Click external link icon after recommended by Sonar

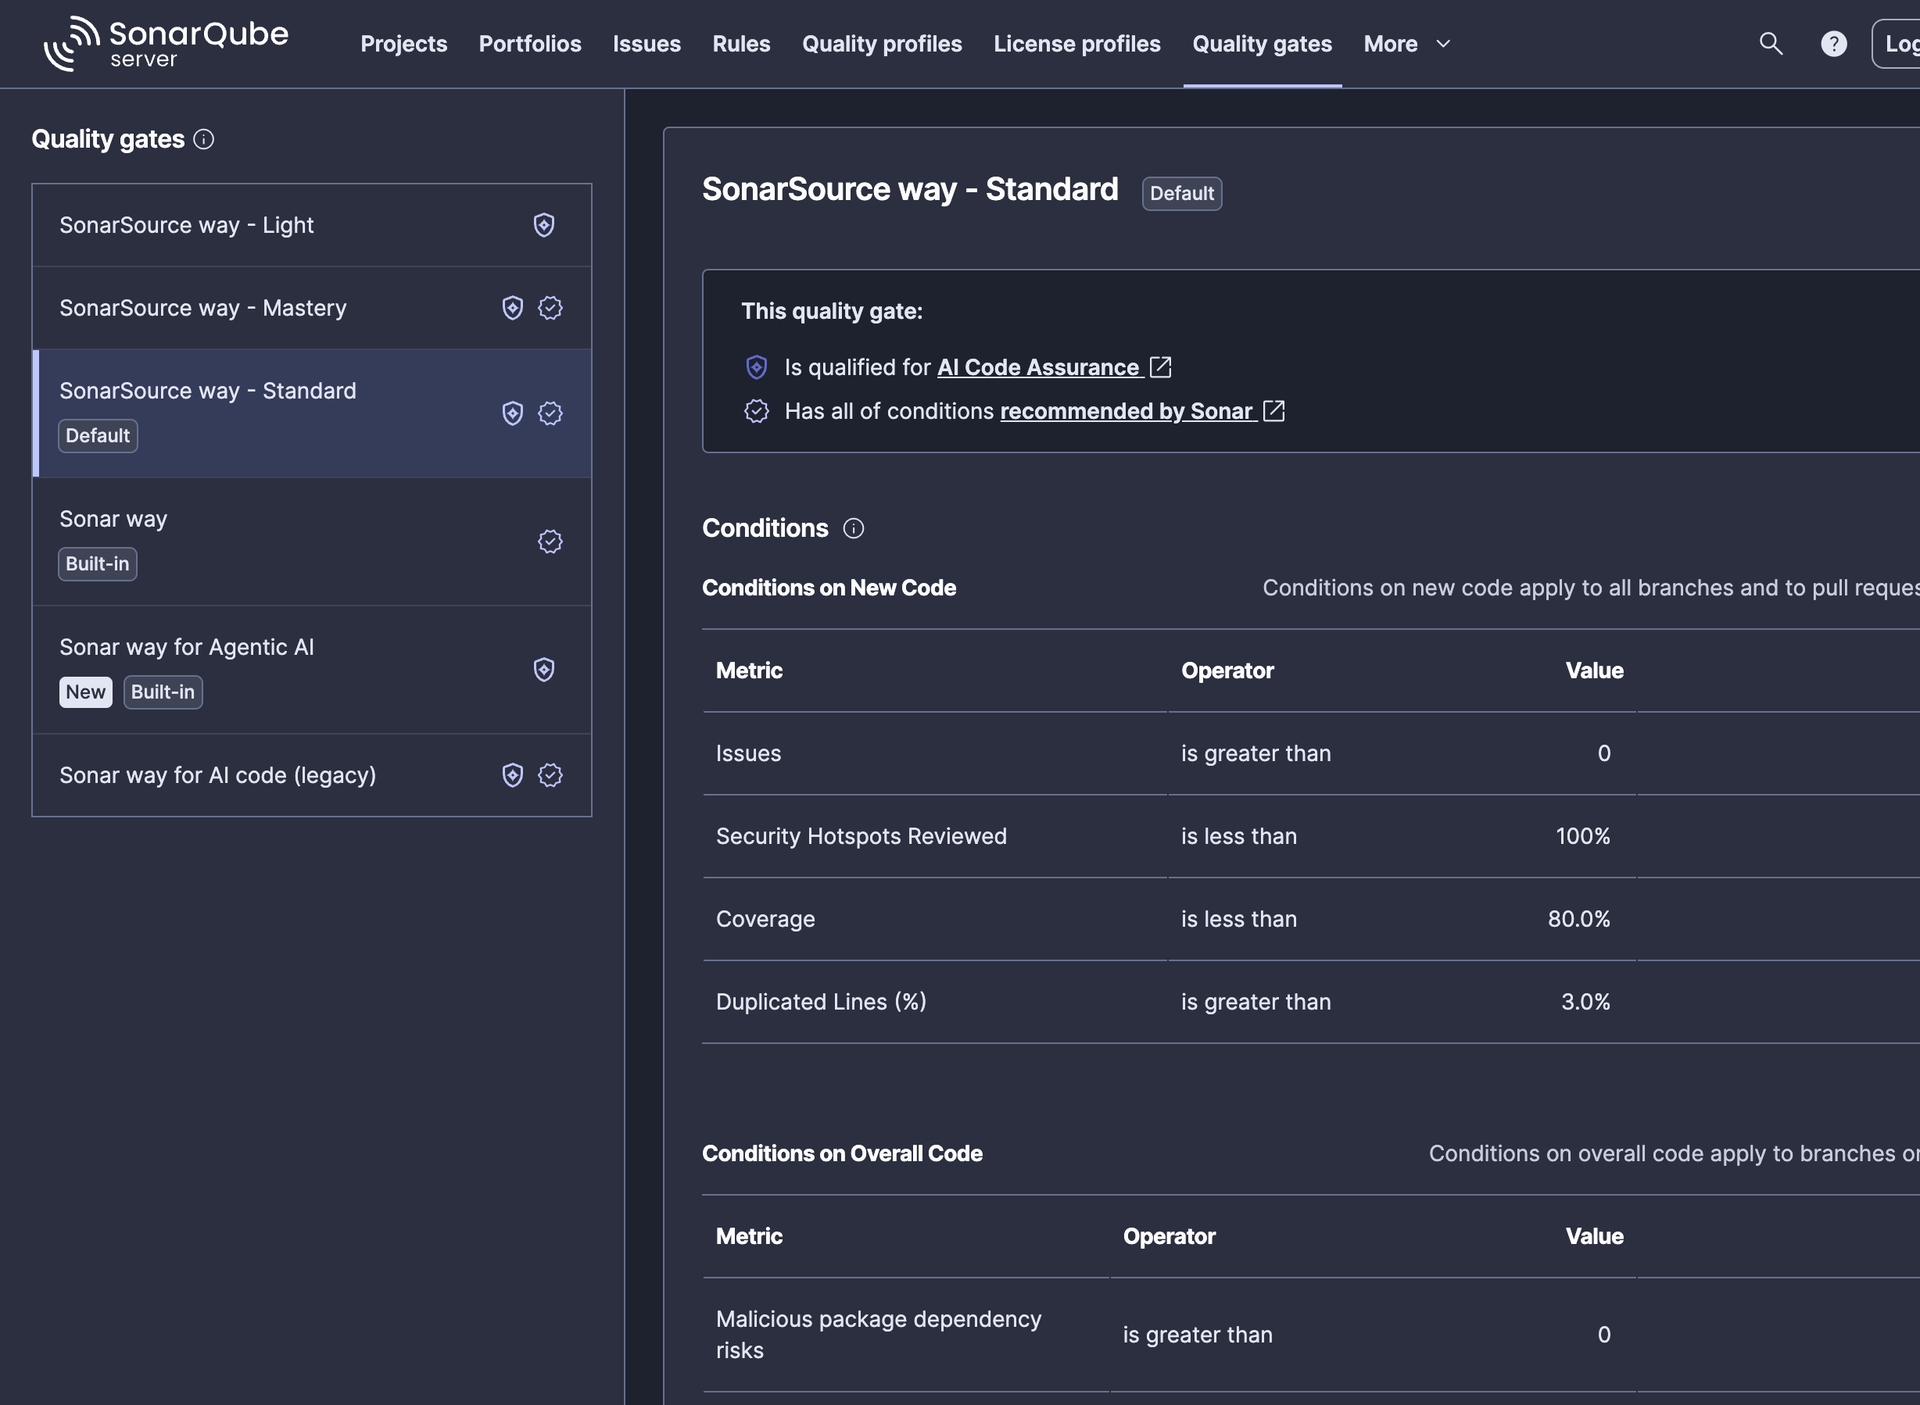(x=1274, y=411)
